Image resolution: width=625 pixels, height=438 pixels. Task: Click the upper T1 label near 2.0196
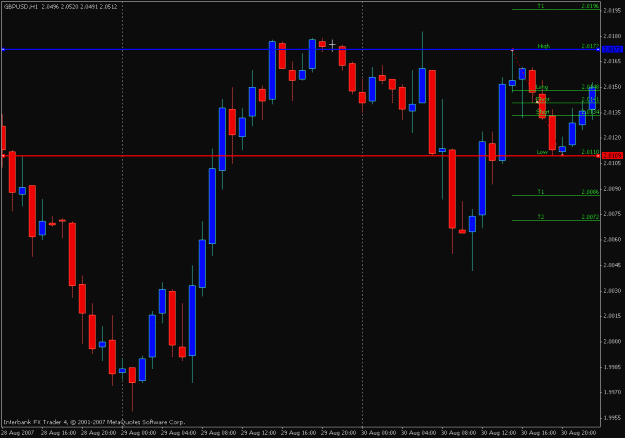[x=540, y=6]
